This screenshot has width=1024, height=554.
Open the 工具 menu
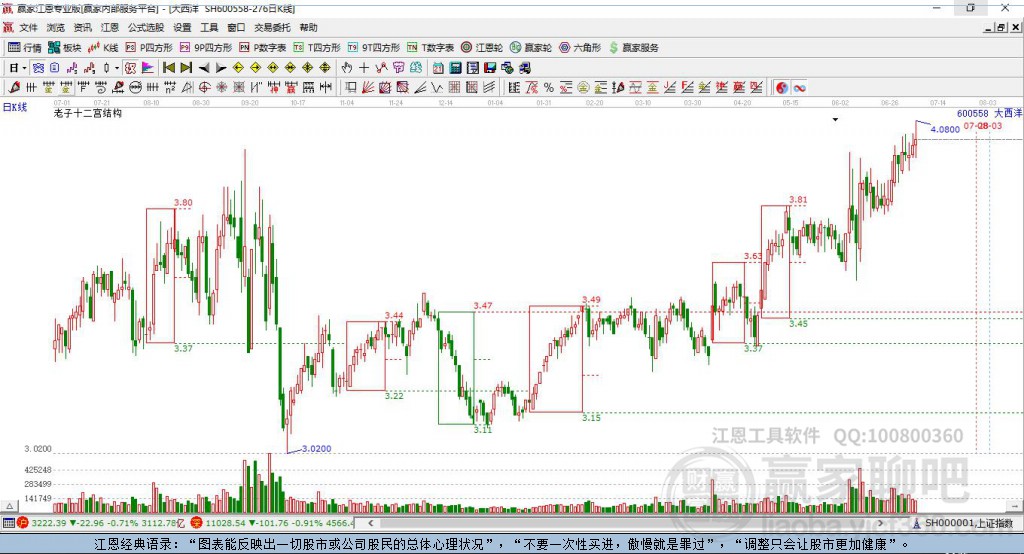pos(209,27)
